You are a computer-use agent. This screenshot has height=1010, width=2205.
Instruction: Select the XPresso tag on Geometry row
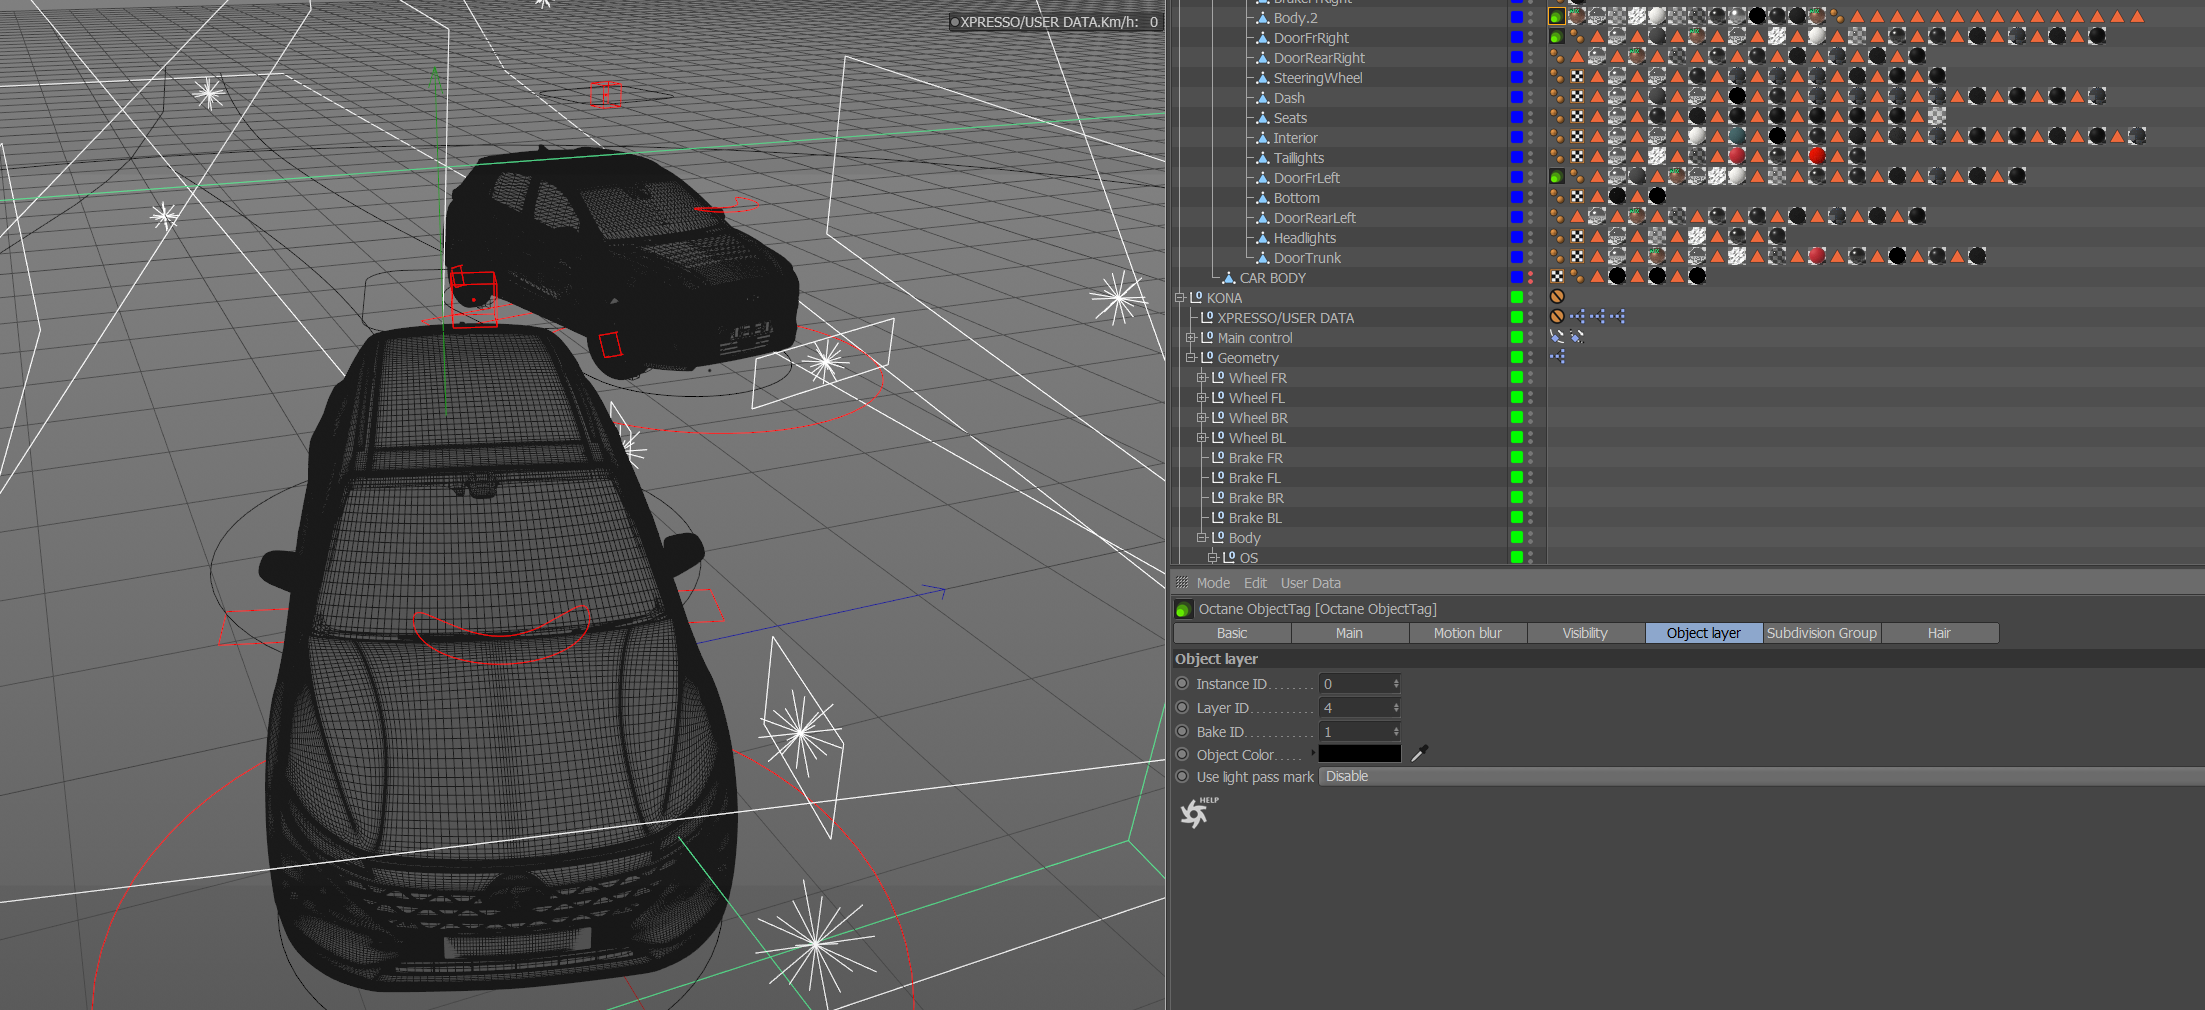click(x=1557, y=357)
